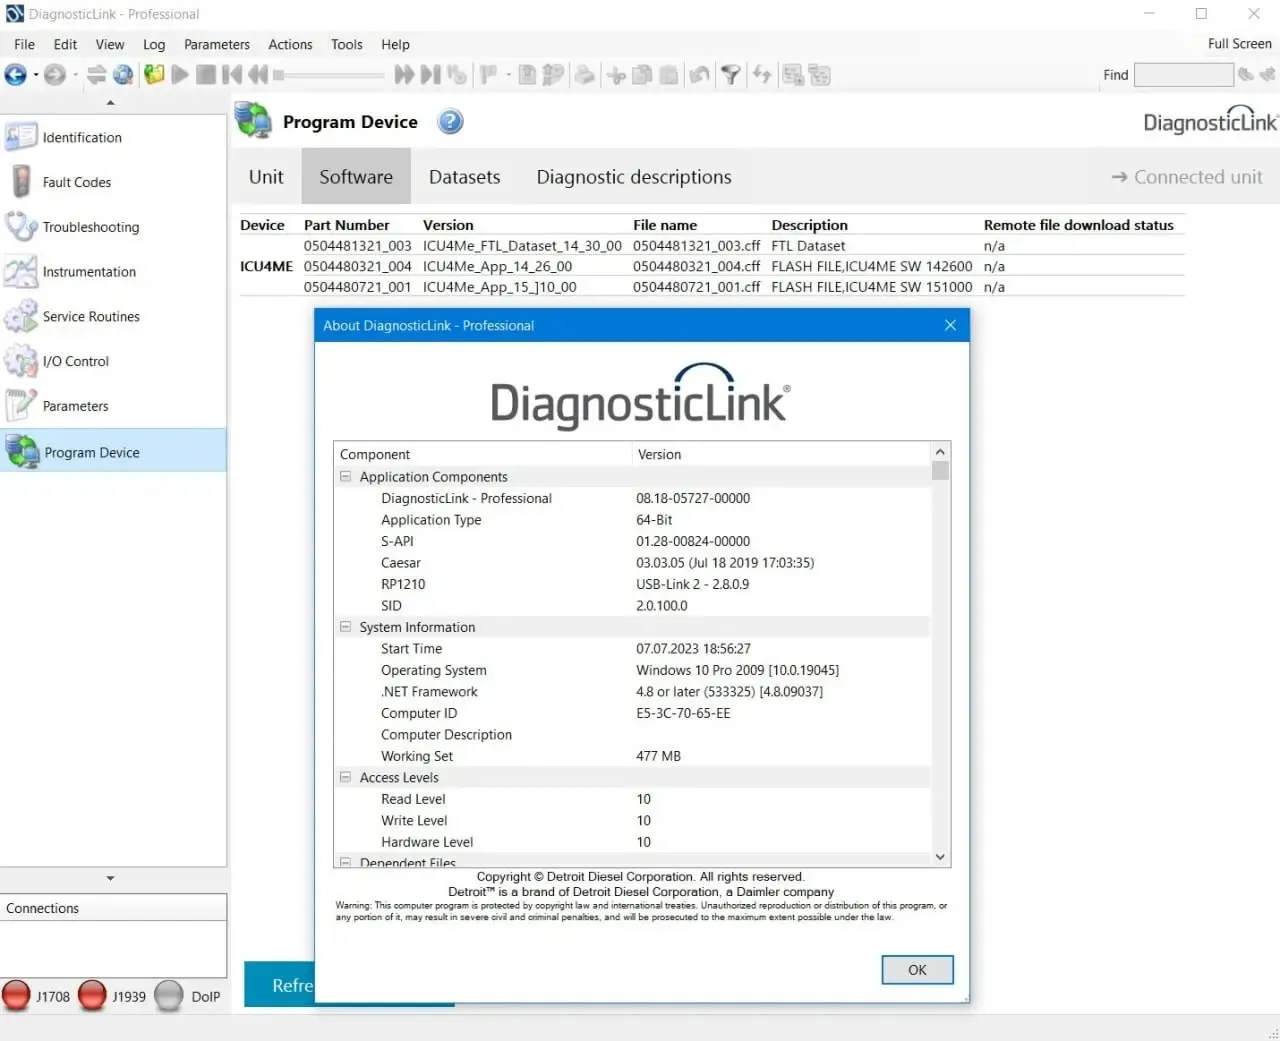Viewport: 1280px width, 1041px height.
Task: Click the log playback position slider
Action: (x=329, y=75)
